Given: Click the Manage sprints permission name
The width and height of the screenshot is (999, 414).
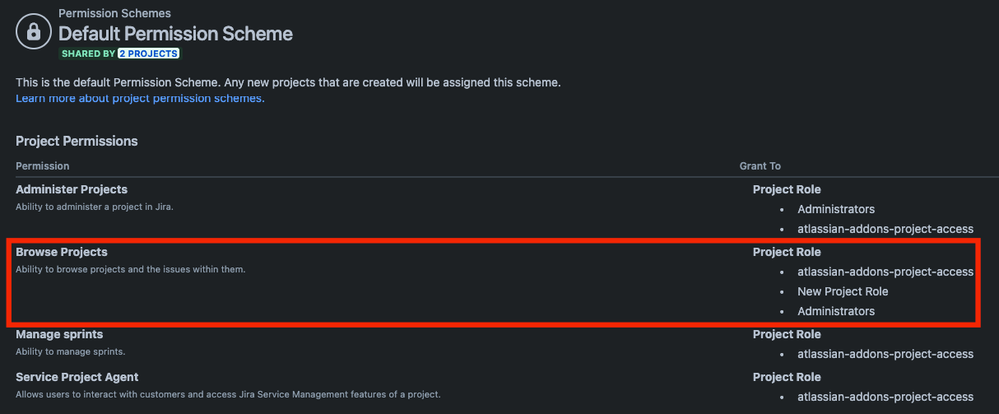Looking at the screenshot, I should click(59, 334).
